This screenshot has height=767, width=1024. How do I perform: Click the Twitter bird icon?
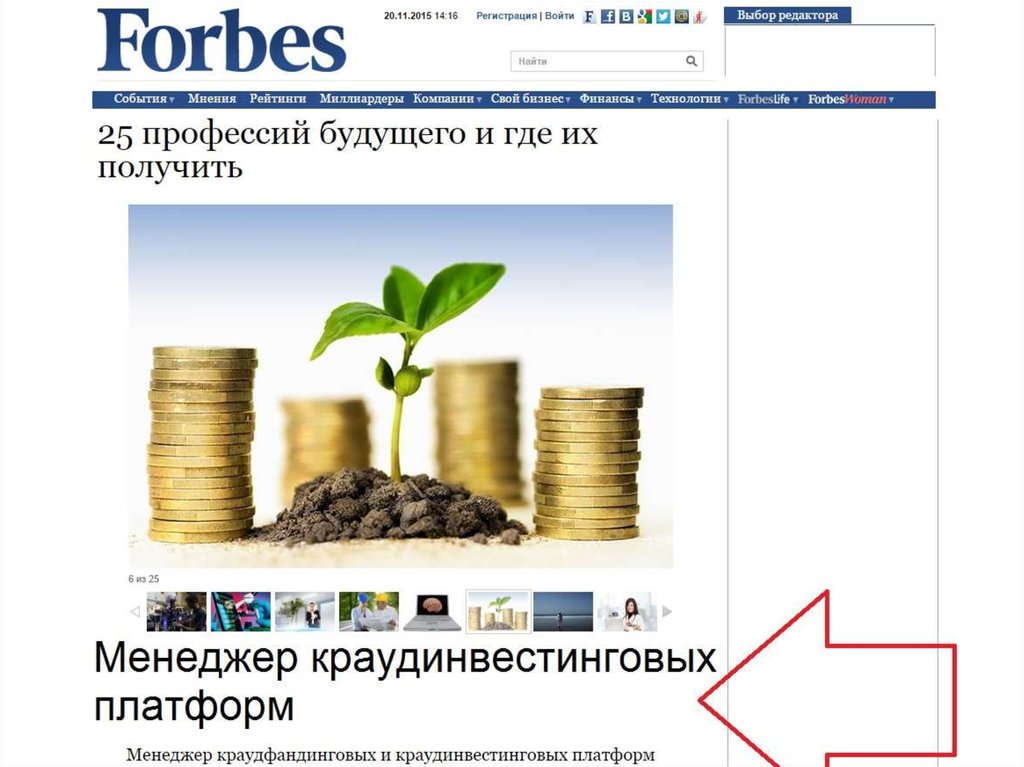tap(663, 16)
